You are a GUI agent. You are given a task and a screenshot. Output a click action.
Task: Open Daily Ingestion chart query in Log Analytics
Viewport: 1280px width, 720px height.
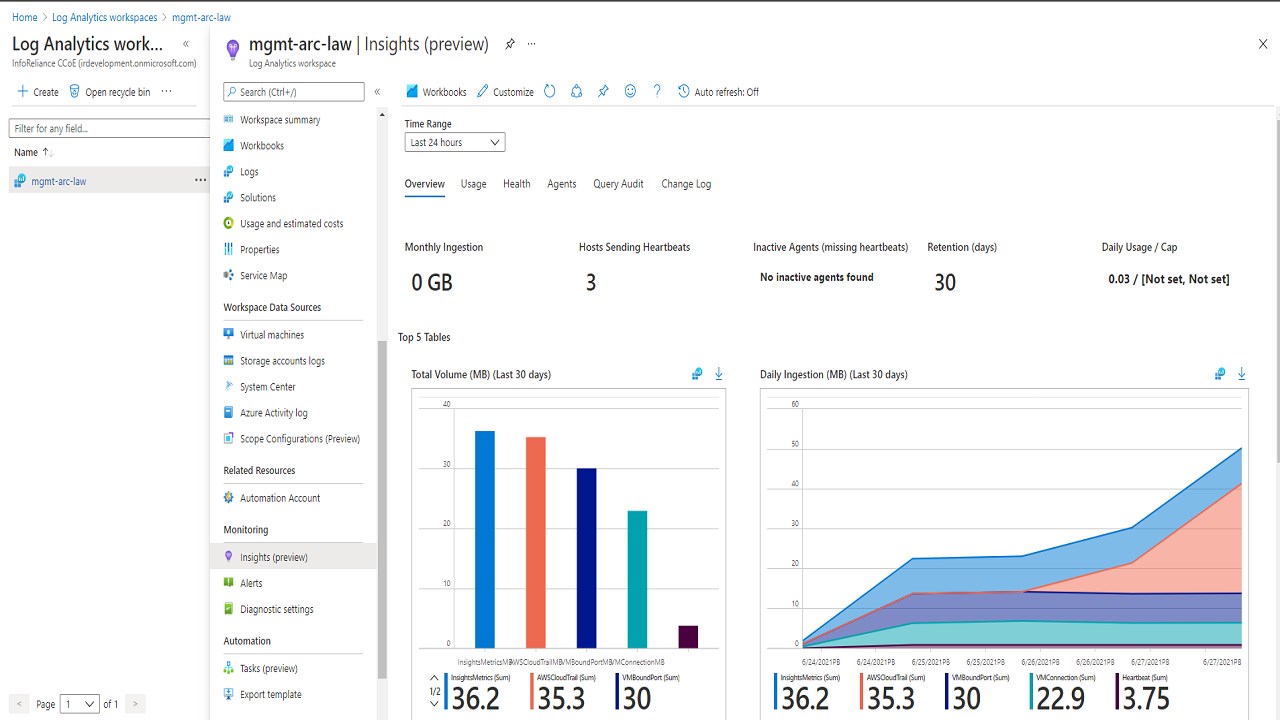point(1220,374)
